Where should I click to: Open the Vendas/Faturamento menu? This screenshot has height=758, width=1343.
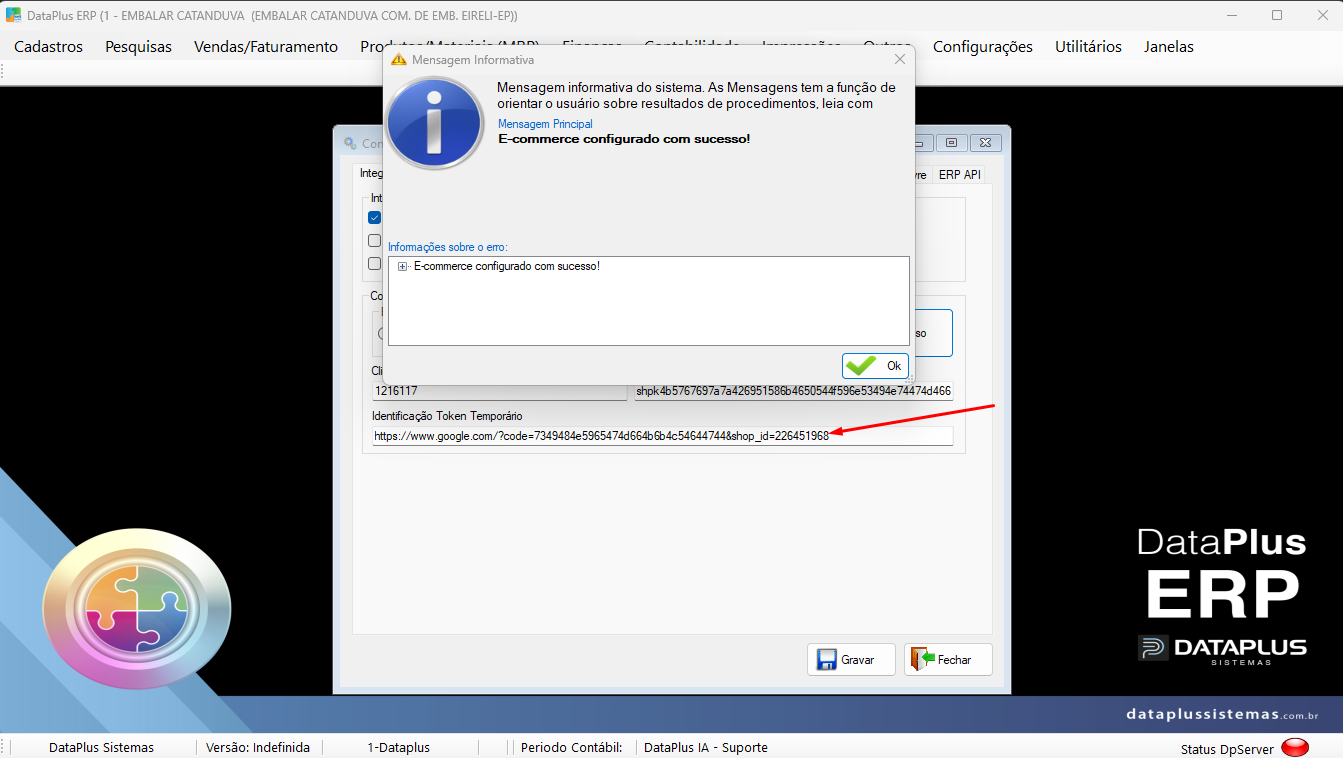pos(266,47)
